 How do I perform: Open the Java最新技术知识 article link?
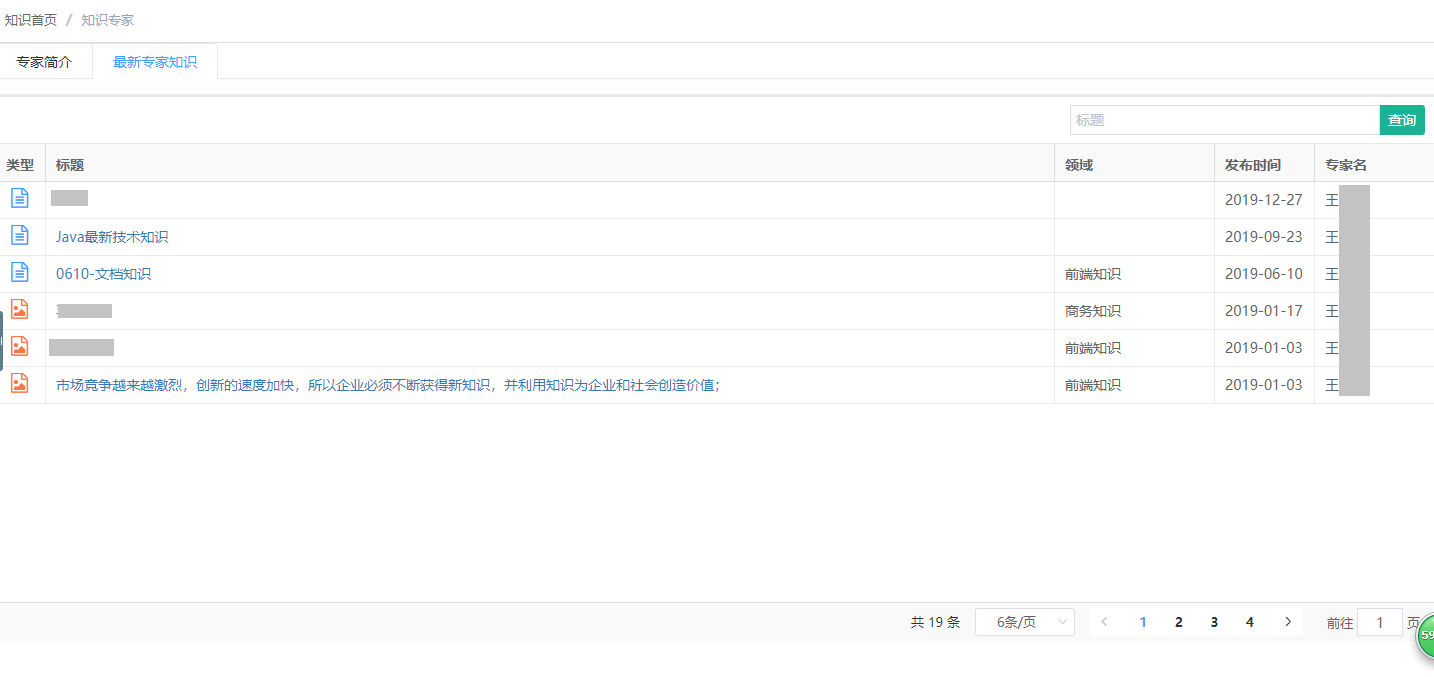point(112,237)
